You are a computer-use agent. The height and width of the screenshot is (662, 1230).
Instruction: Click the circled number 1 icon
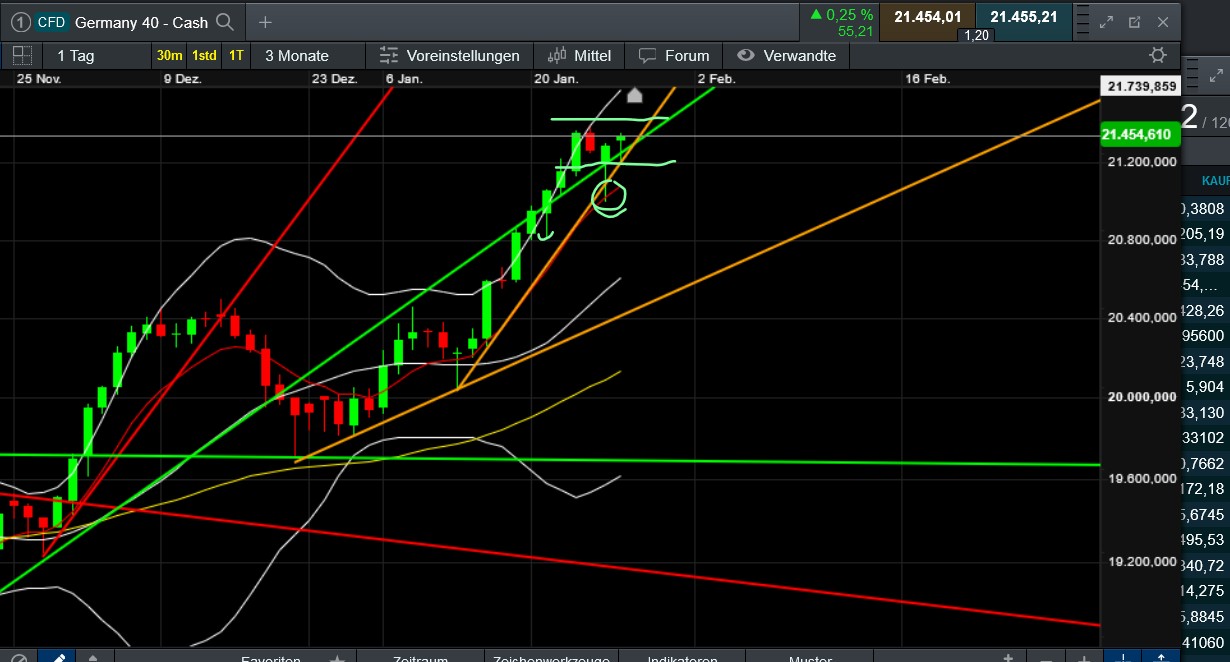(19, 21)
